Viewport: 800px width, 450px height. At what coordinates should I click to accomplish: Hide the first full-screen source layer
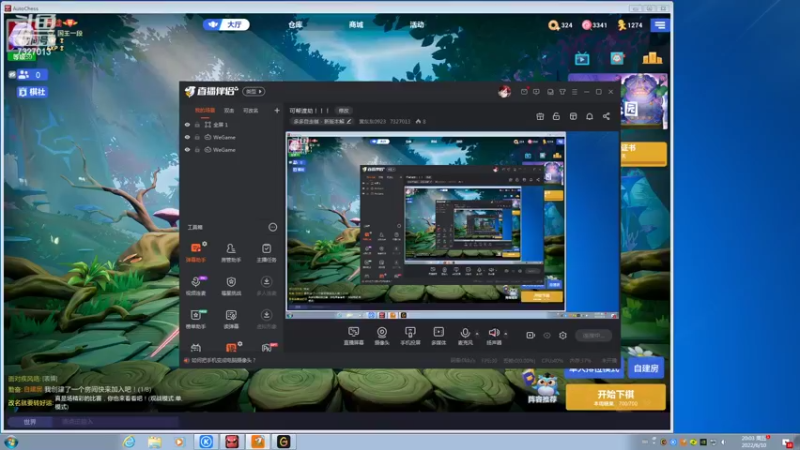click(187, 124)
